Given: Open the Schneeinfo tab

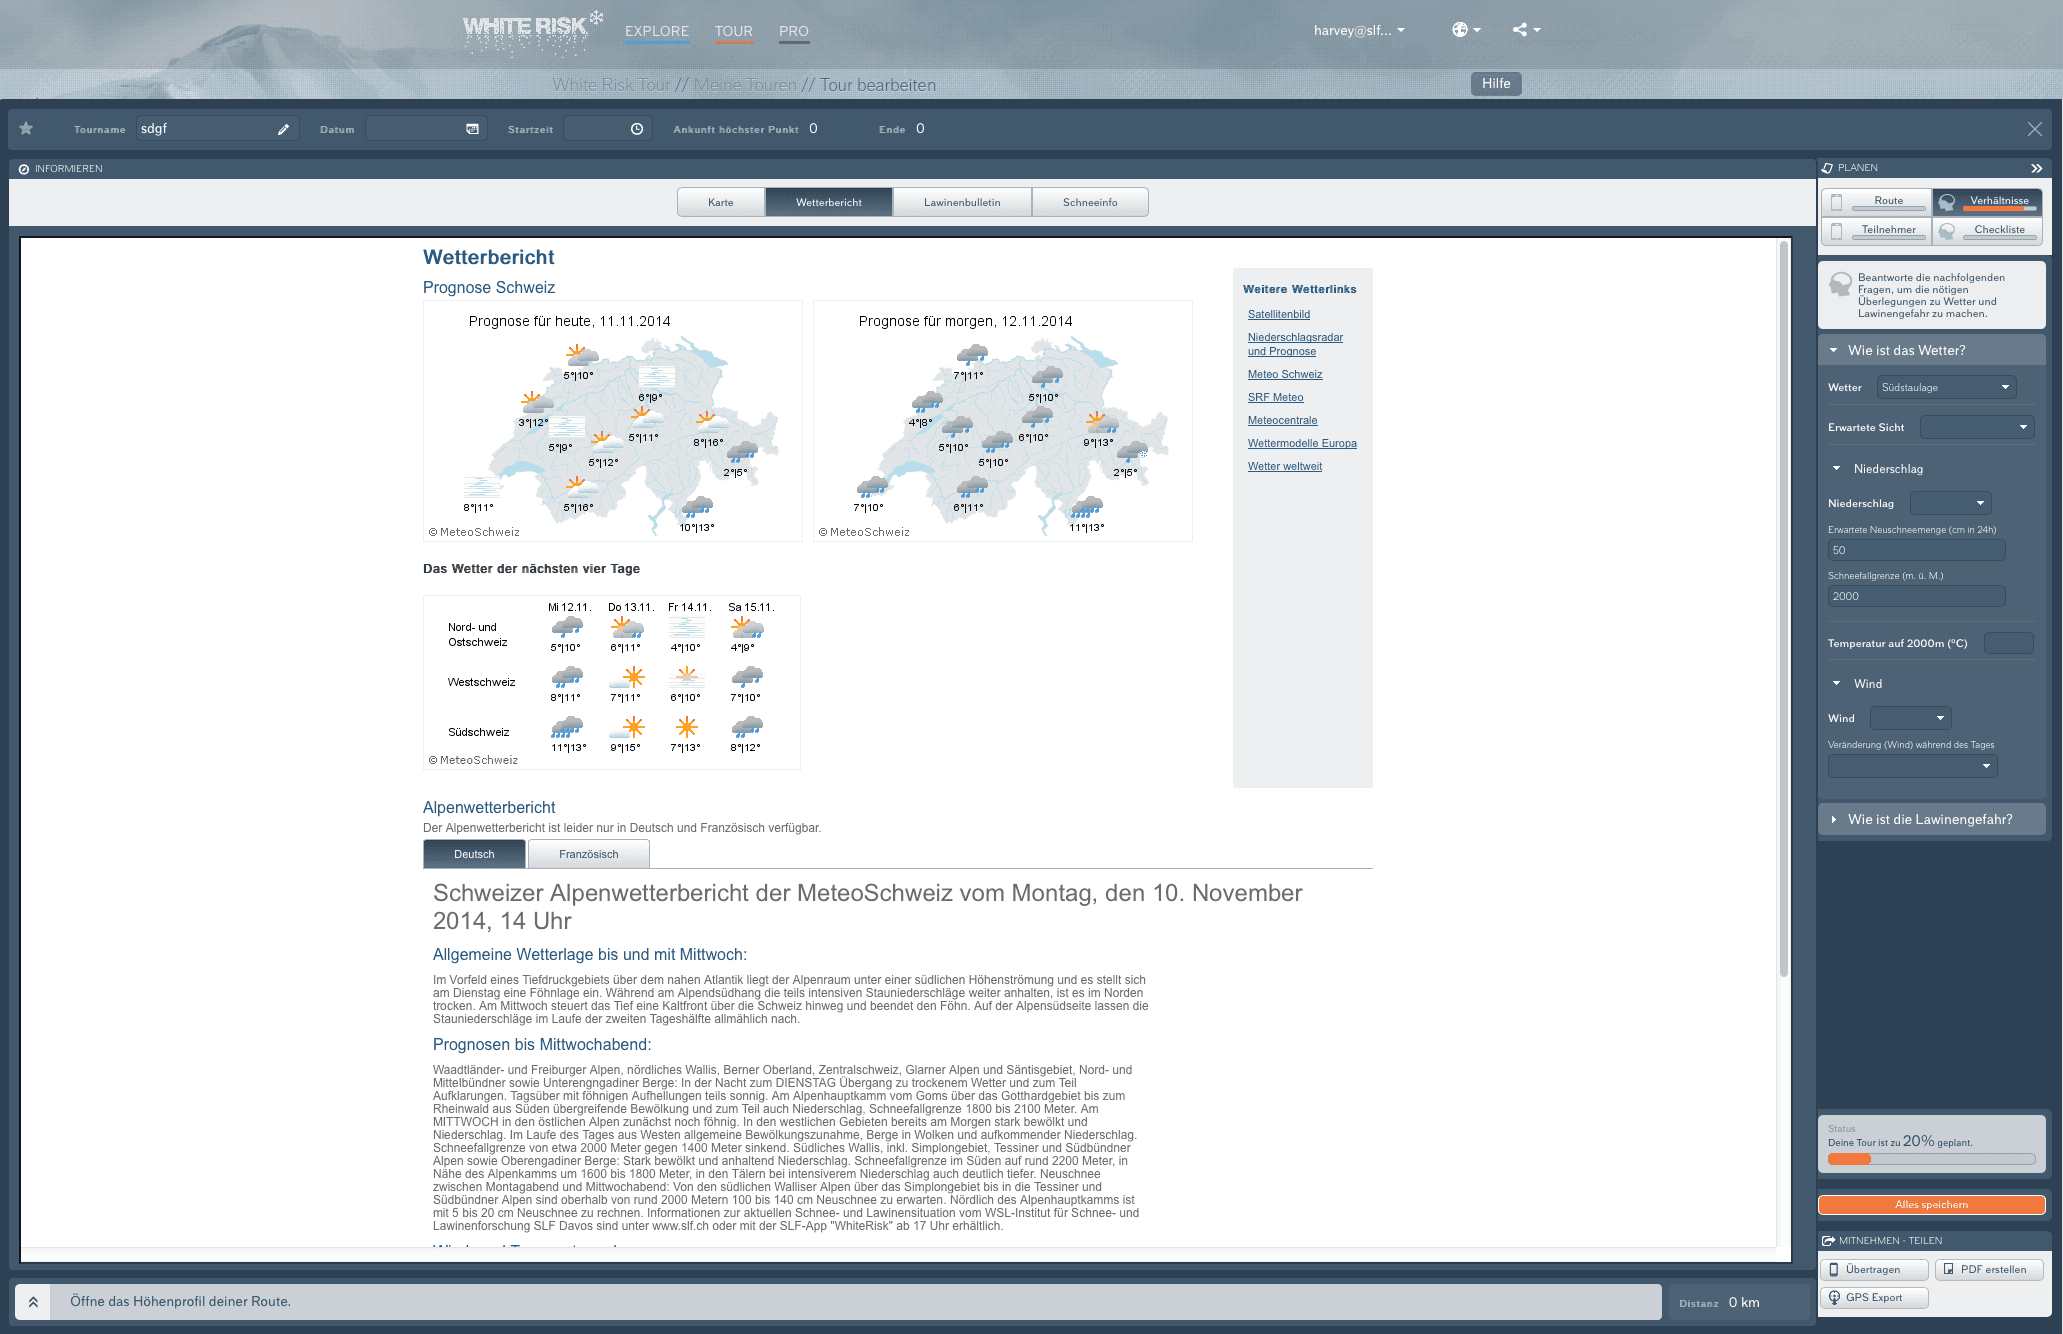Looking at the screenshot, I should (1089, 202).
